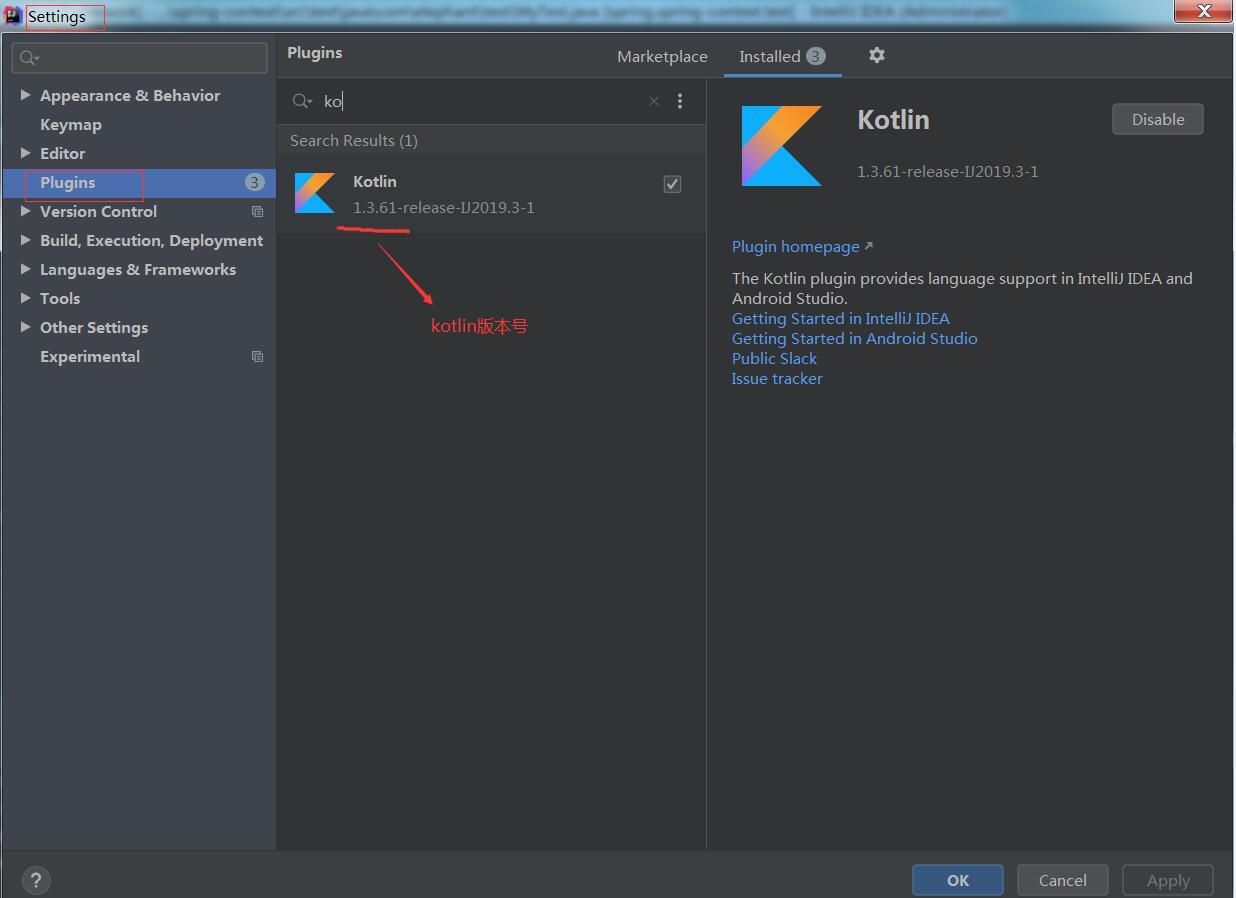
Task: Select Experimental in the settings tree
Action: 90,357
